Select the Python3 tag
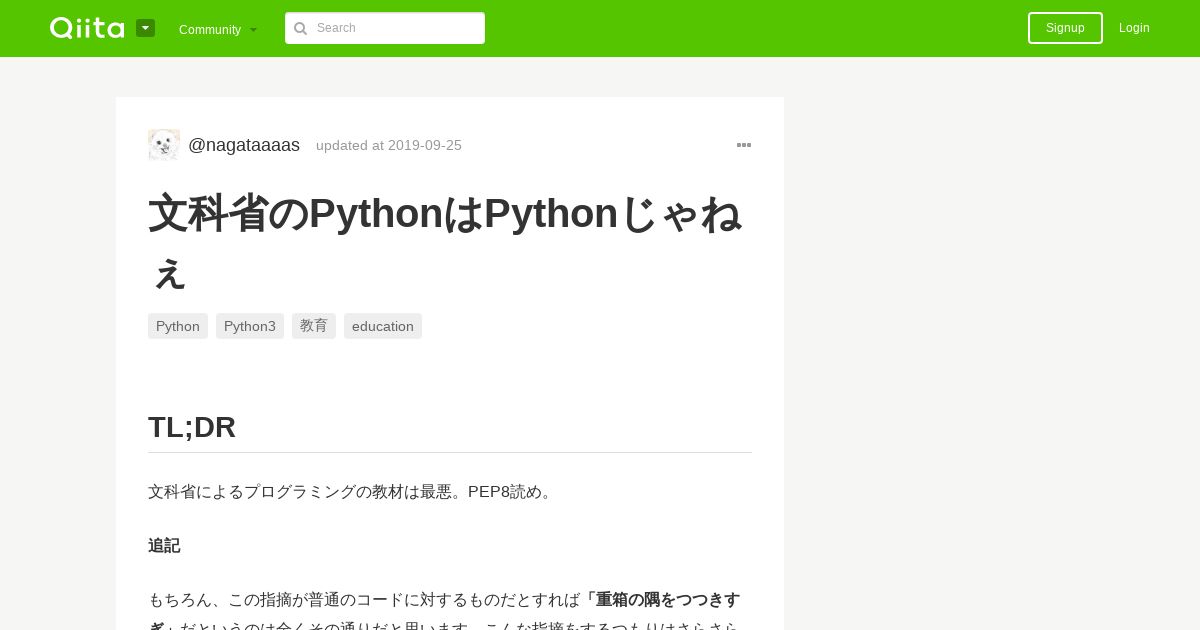 [x=250, y=326]
